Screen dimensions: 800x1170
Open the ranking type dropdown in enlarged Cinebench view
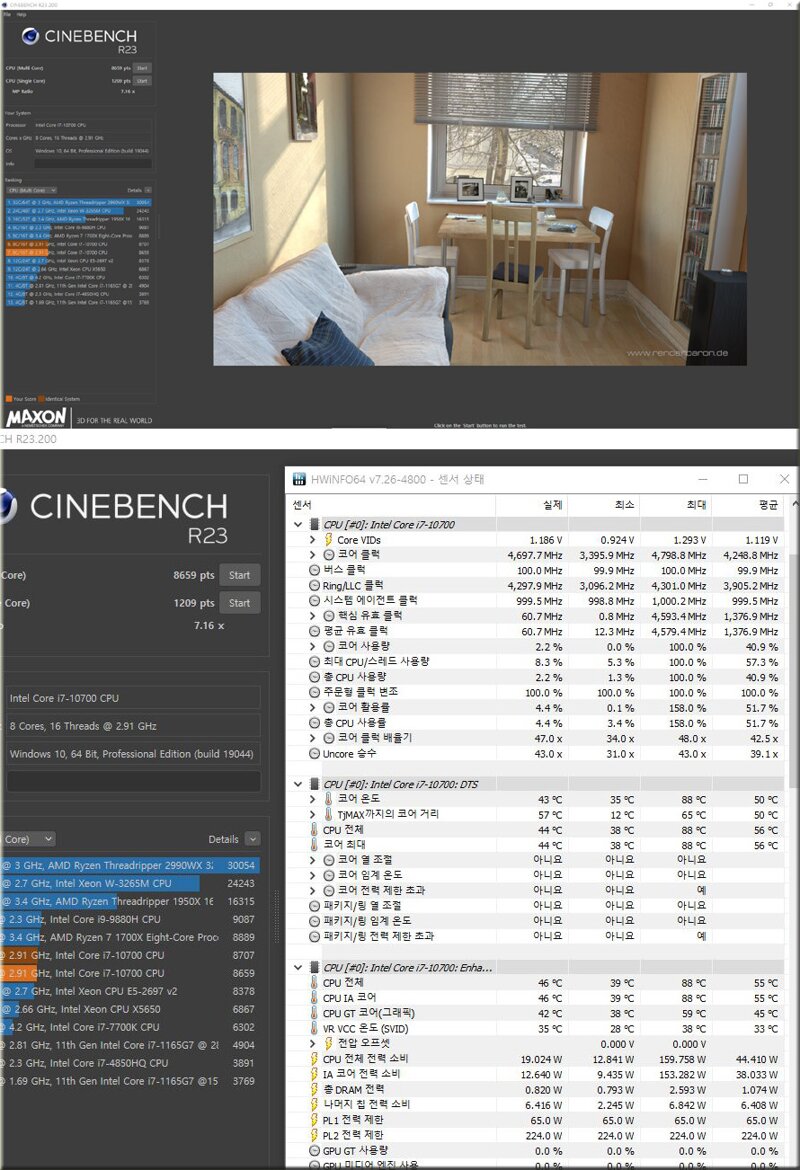click(x=28, y=839)
